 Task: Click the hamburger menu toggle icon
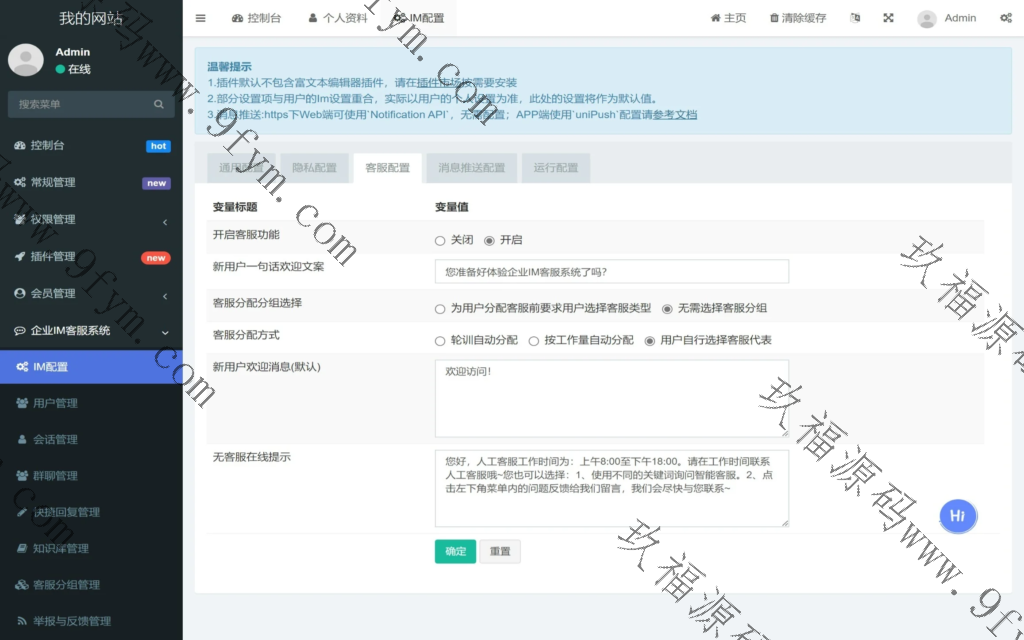click(200, 18)
